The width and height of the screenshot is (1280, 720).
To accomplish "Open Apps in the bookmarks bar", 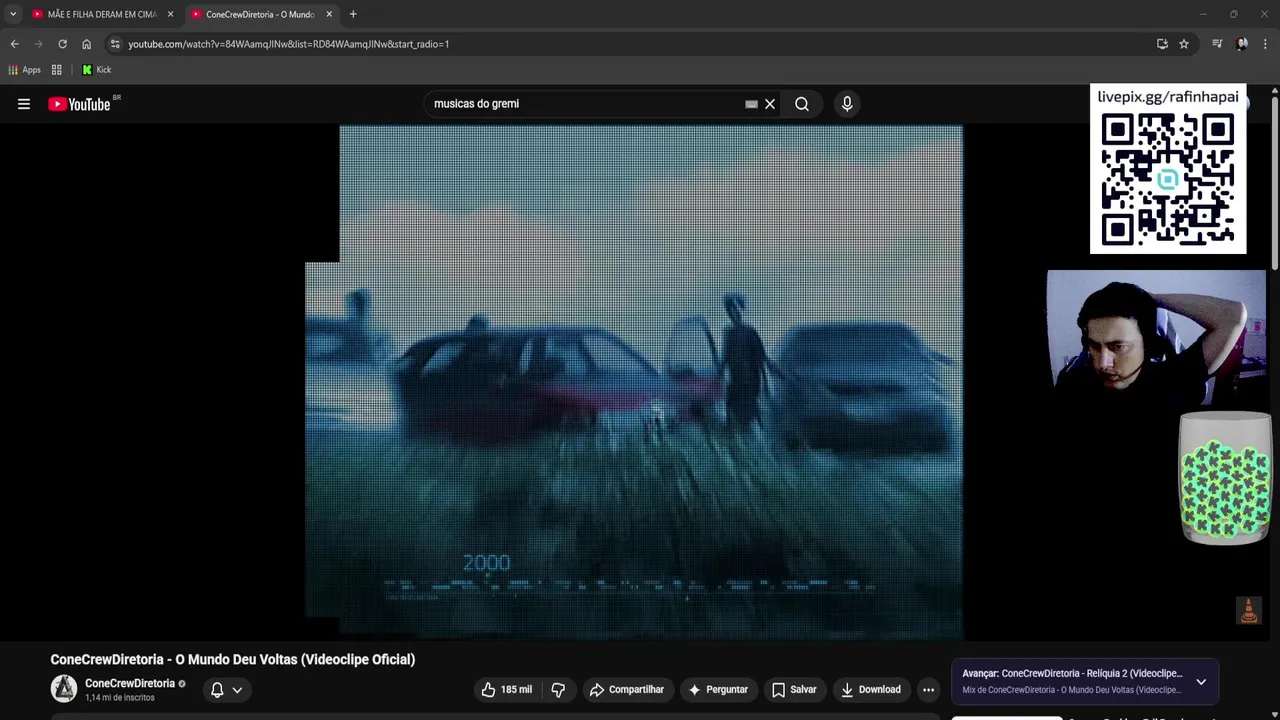I will [24, 70].
